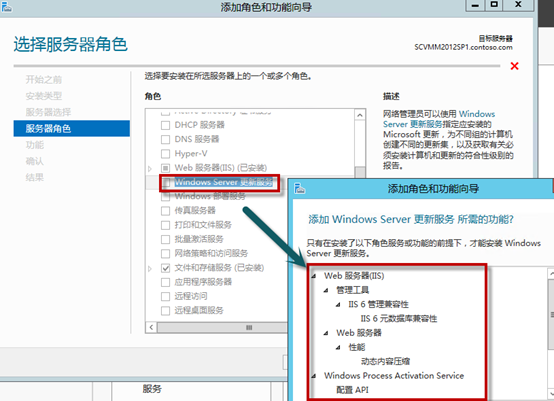The image size is (554, 401).
Task: Check the DHCP 服务器 checkbox
Action: tap(165, 125)
